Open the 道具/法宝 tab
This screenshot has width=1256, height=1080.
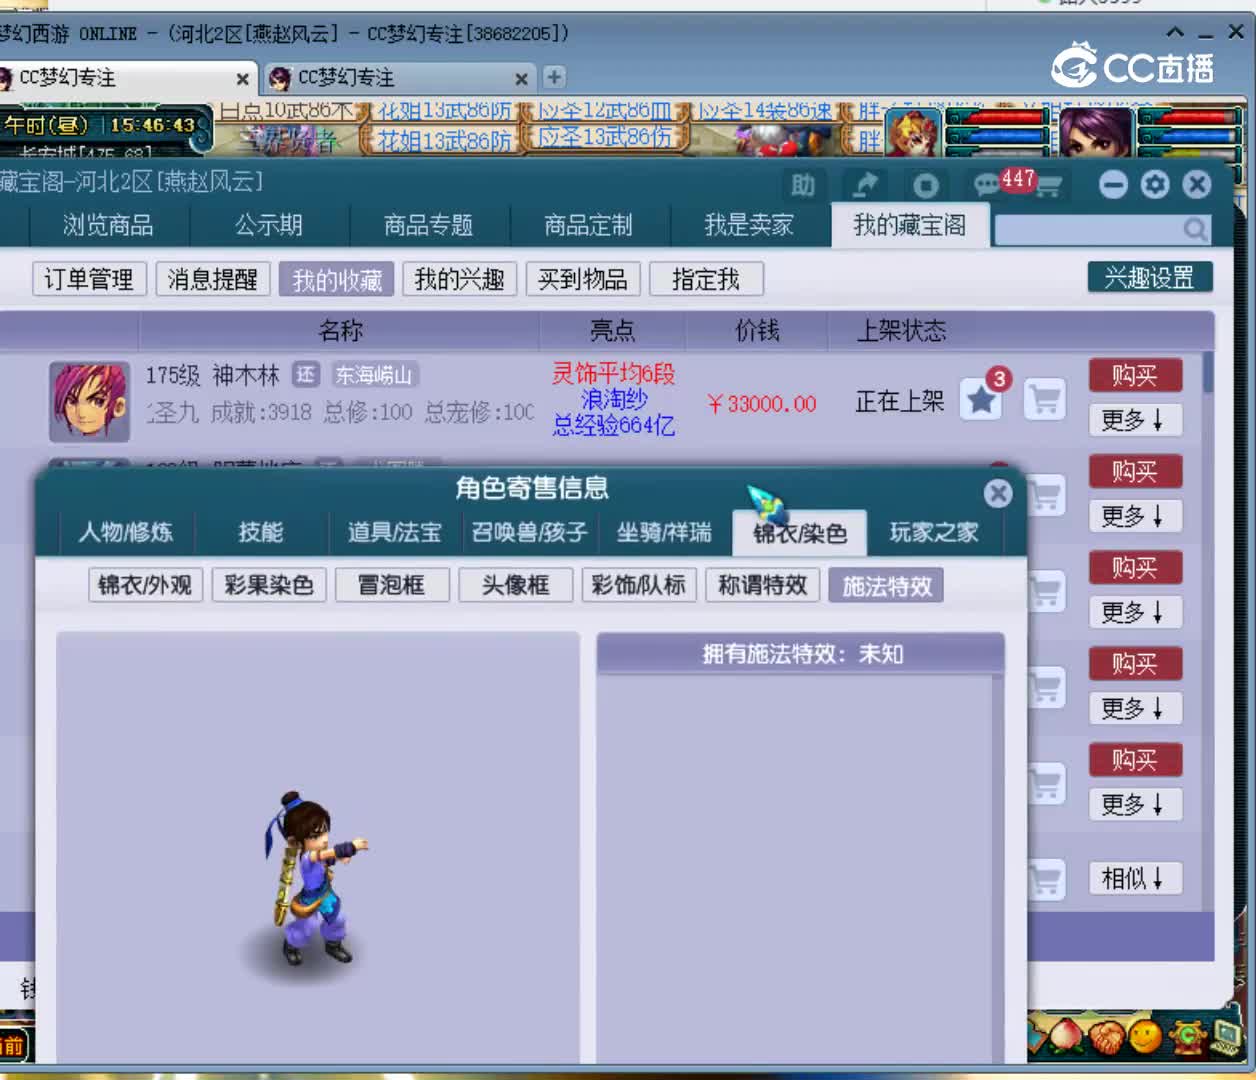coord(394,532)
